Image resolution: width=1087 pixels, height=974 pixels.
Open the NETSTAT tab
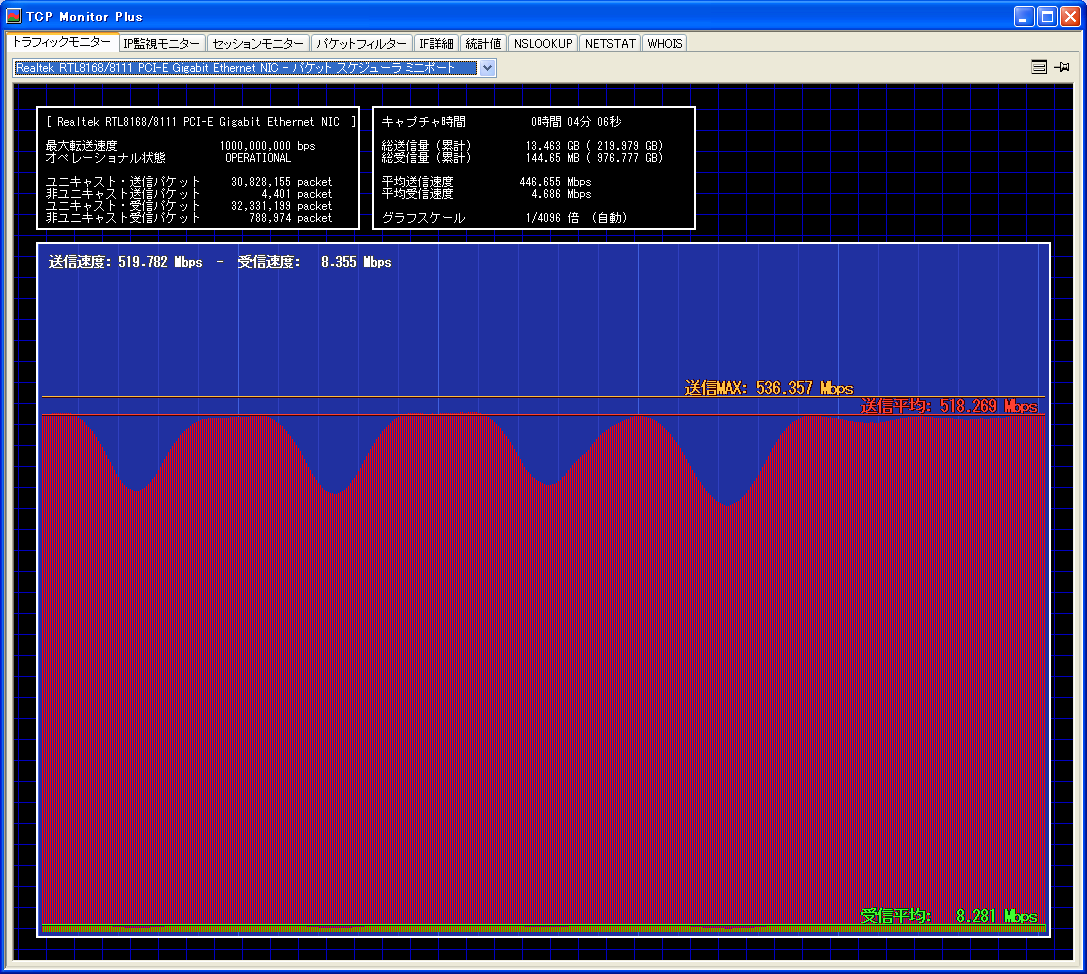(609, 44)
